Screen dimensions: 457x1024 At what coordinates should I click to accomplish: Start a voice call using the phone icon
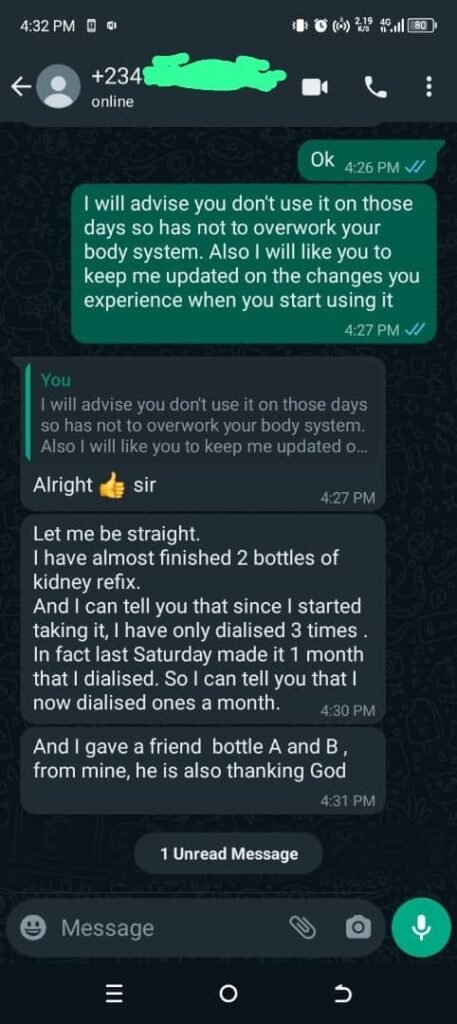[x=375, y=87]
